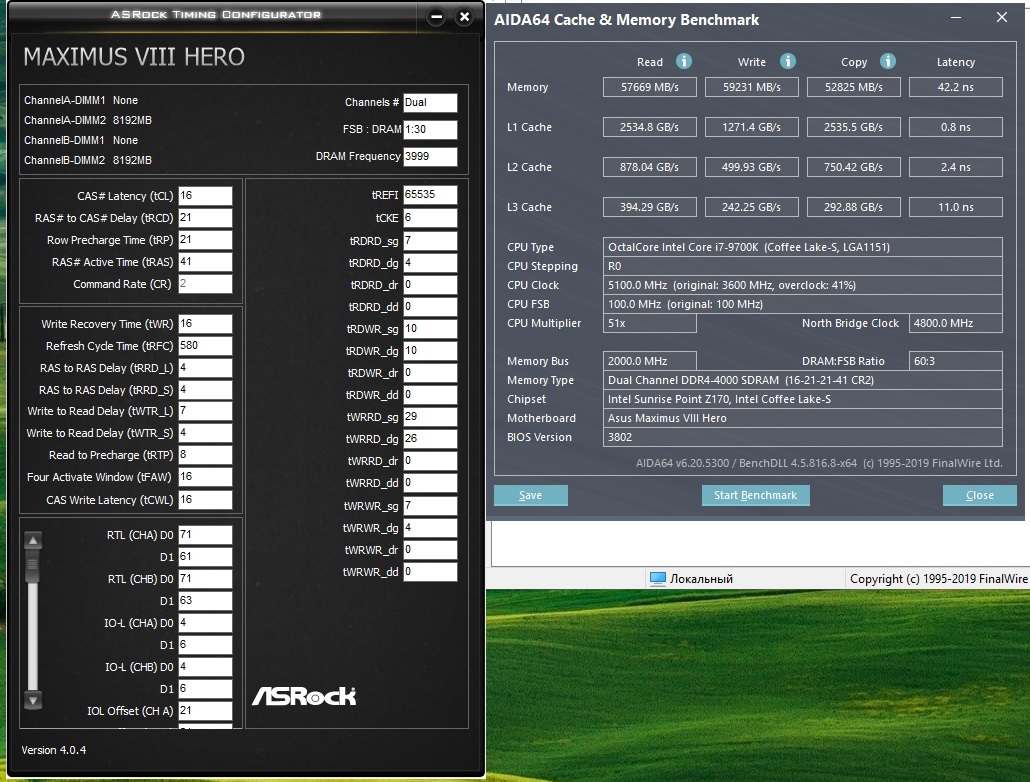The width and height of the screenshot is (1030, 782).
Task: Click the Close button in AIDA64
Action: [979, 495]
